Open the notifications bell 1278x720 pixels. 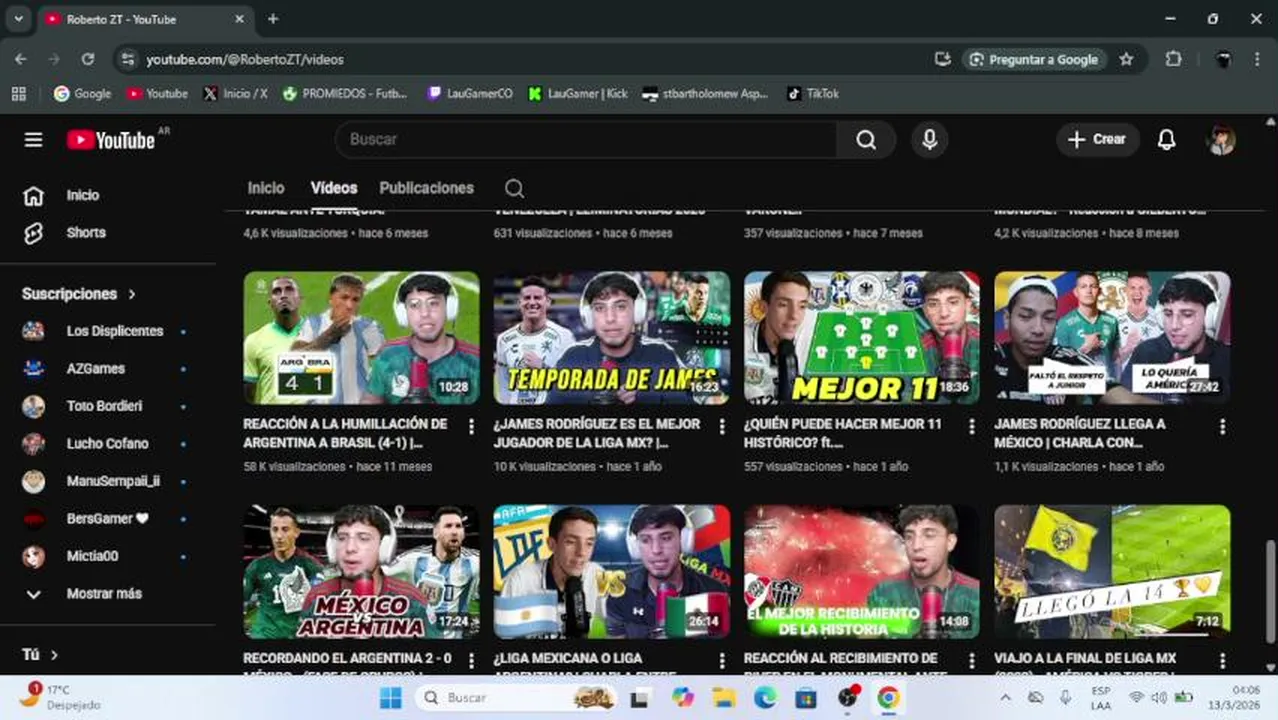click(x=1166, y=140)
